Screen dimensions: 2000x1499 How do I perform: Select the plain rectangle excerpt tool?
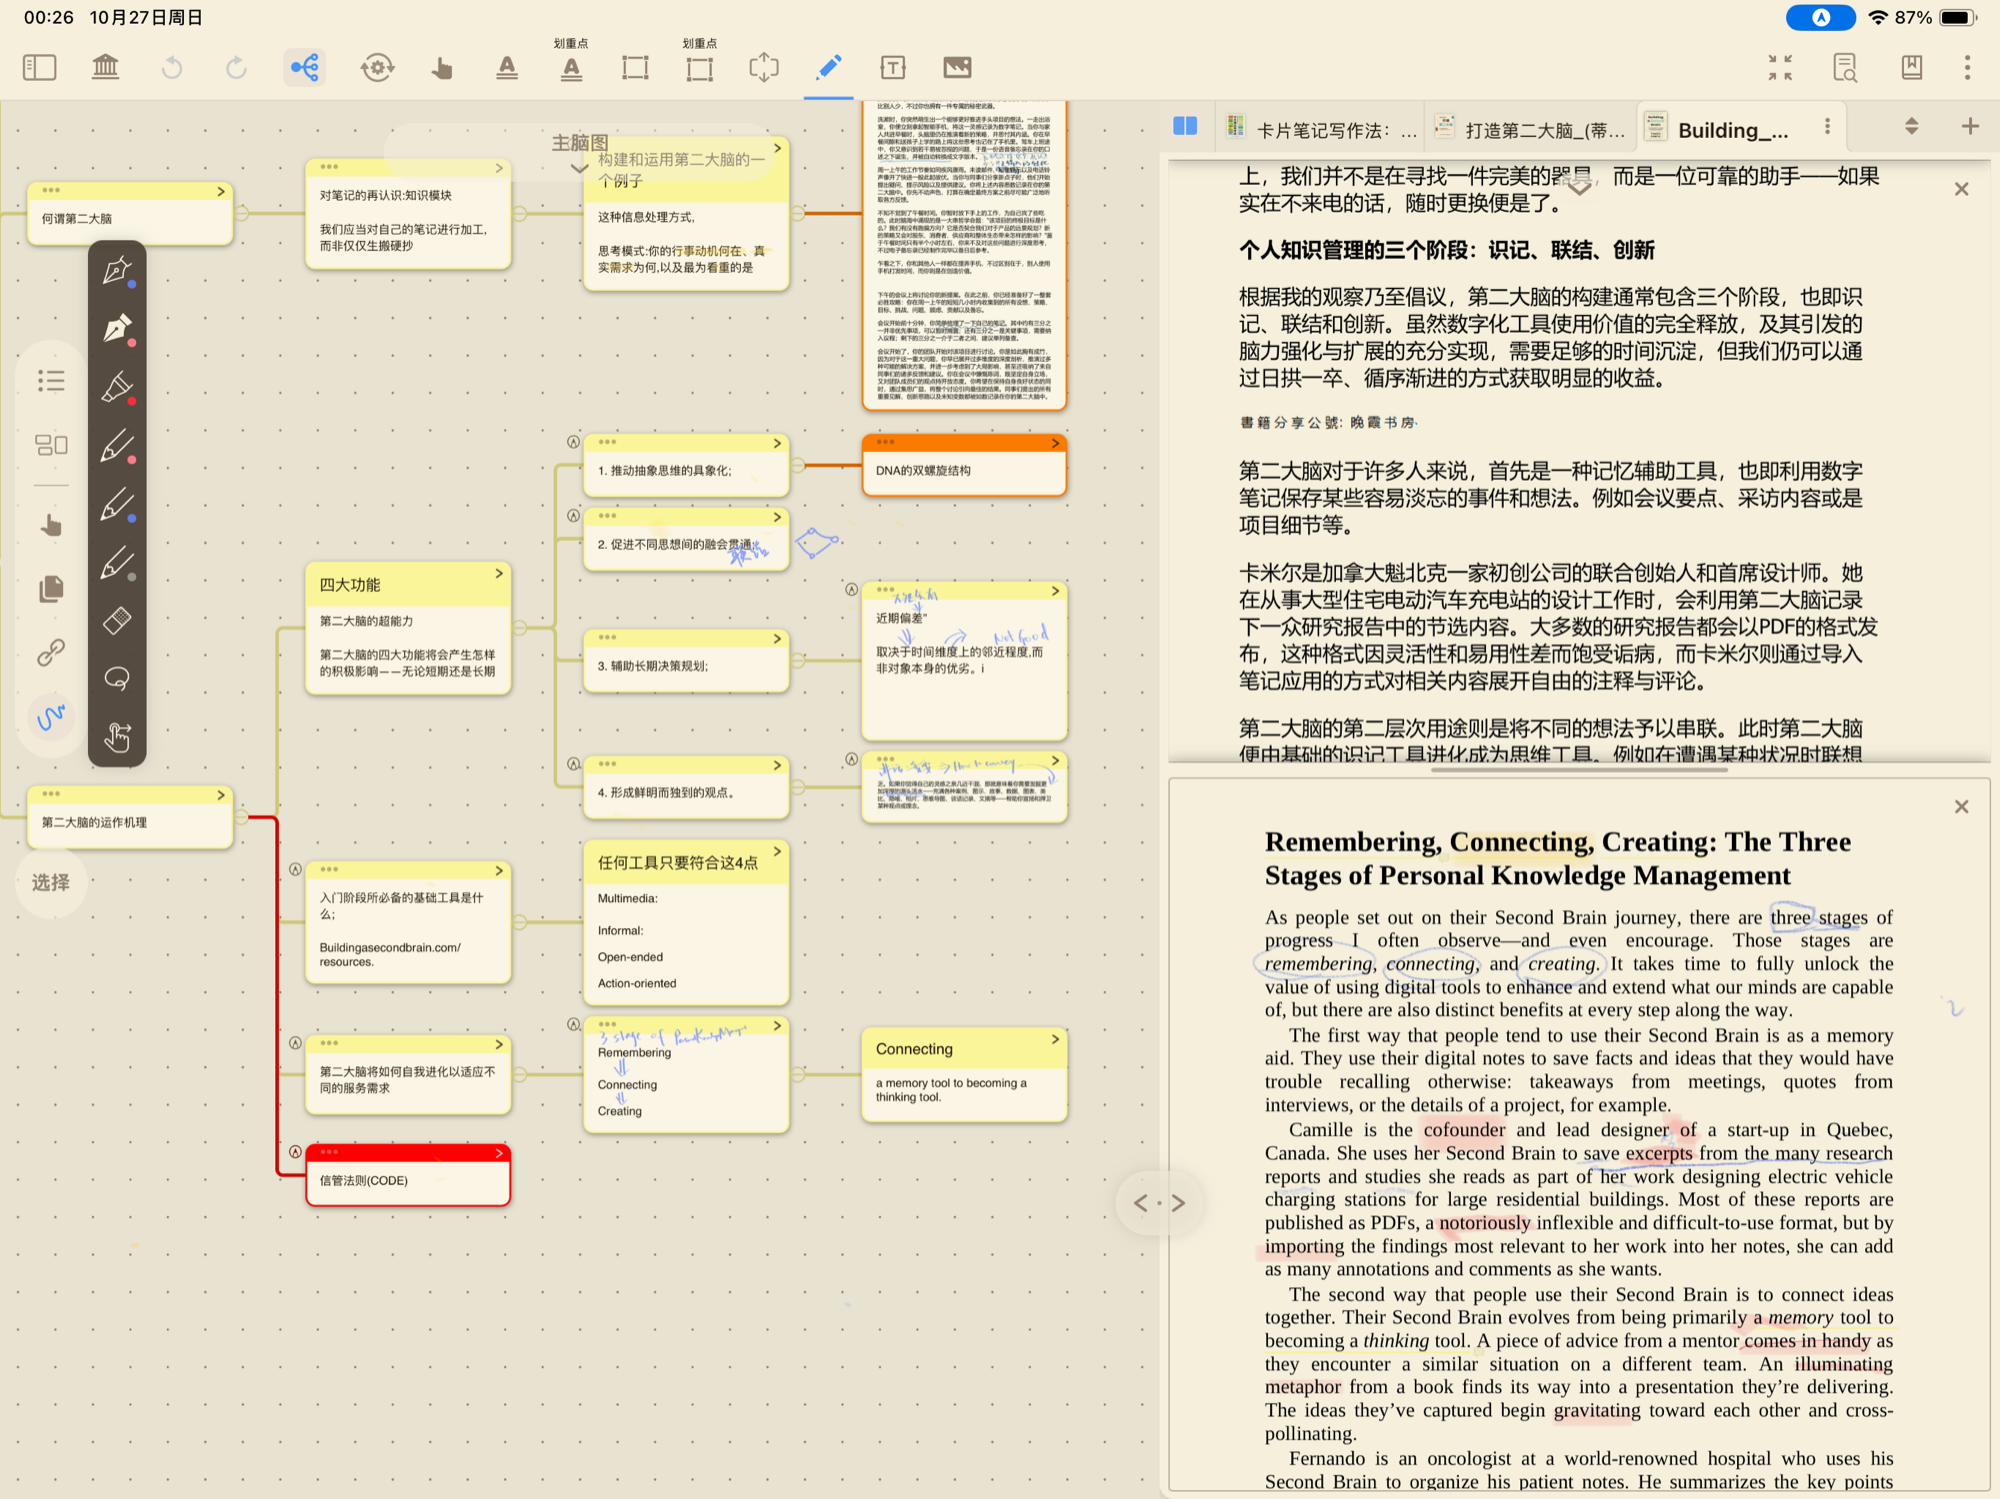635,68
